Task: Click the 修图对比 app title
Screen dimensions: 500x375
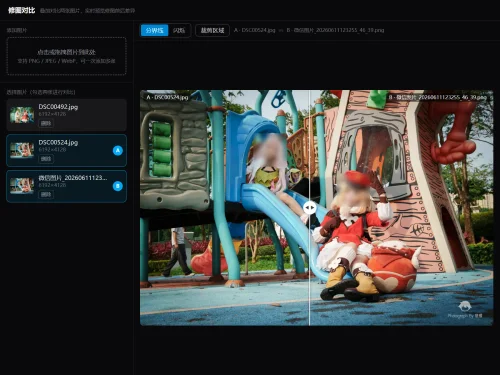Action: click(22, 10)
